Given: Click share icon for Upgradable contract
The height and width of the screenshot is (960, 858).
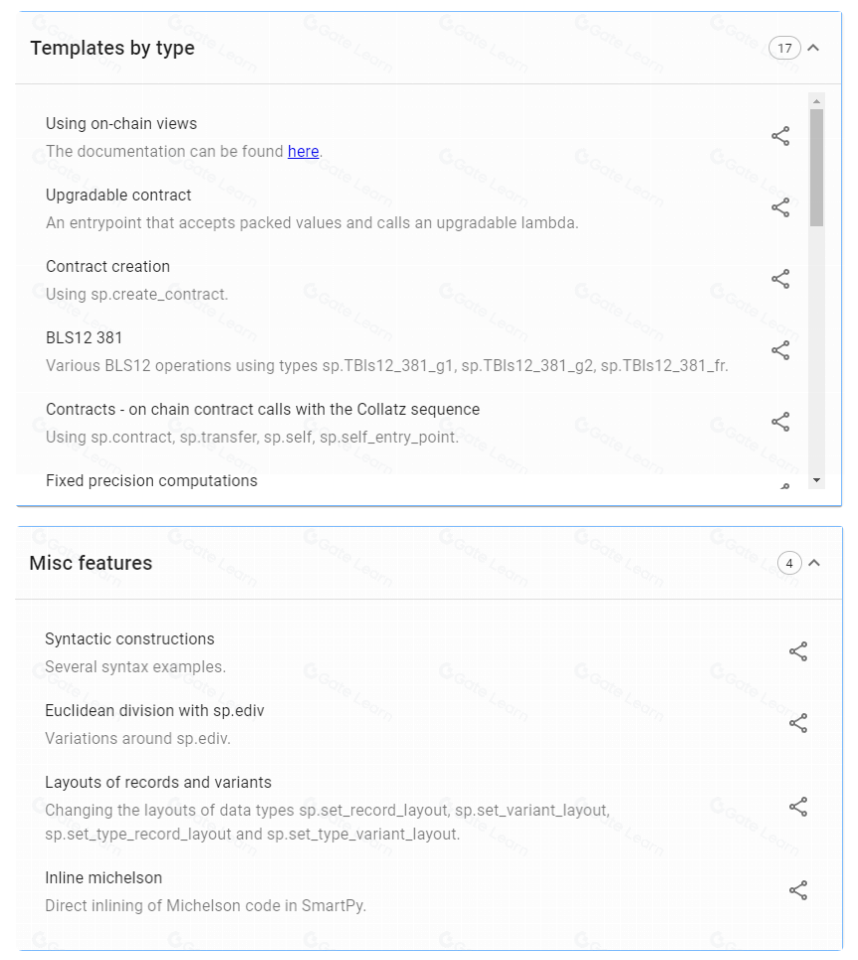Looking at the screenshot, I should pyautogui.click(x=780, y=208).
